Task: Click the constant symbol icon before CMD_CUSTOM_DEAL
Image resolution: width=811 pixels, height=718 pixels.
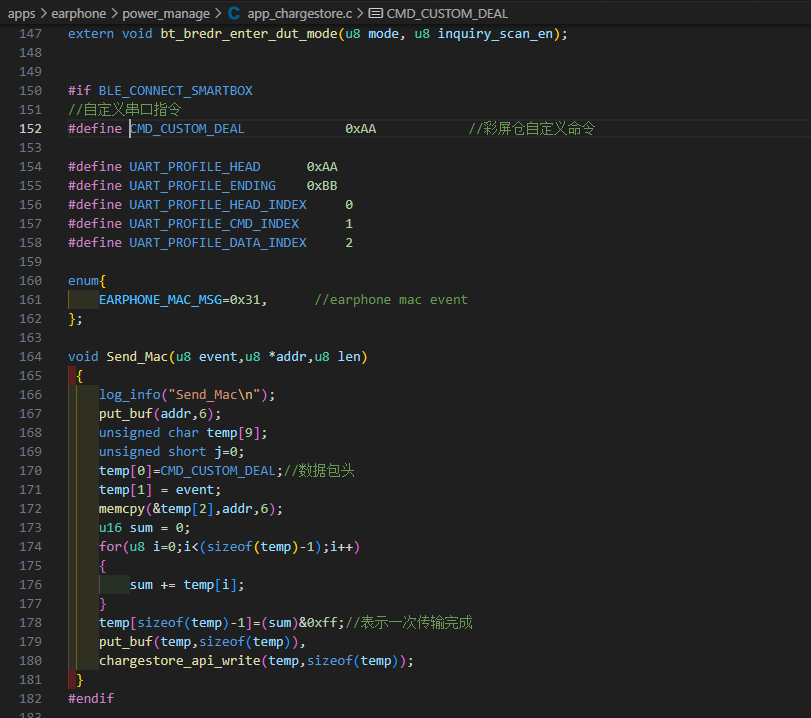Action: (x=376, y=13)
